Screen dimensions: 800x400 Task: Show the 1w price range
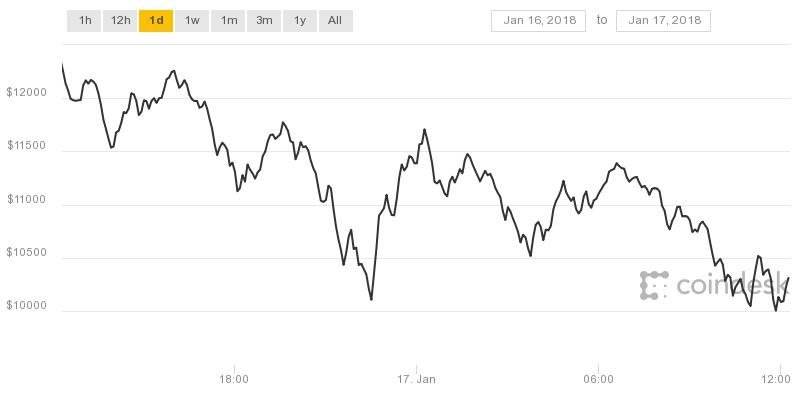click(192, 20)
